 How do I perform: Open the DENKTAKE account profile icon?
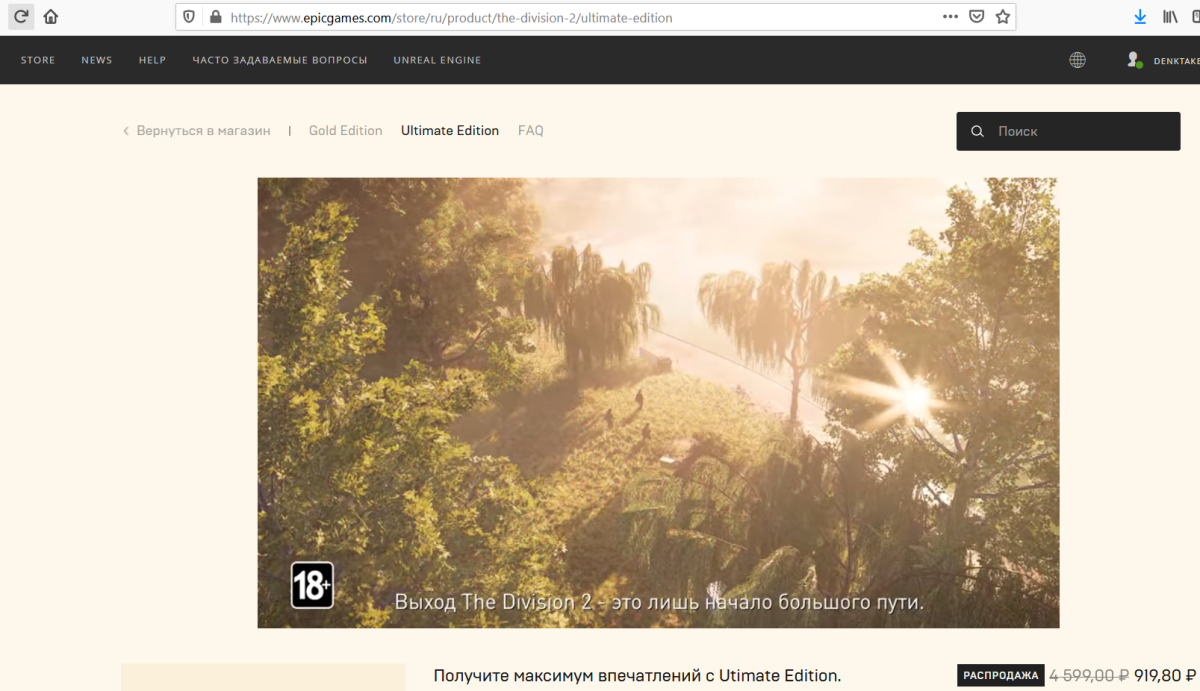click(1134, 60)
